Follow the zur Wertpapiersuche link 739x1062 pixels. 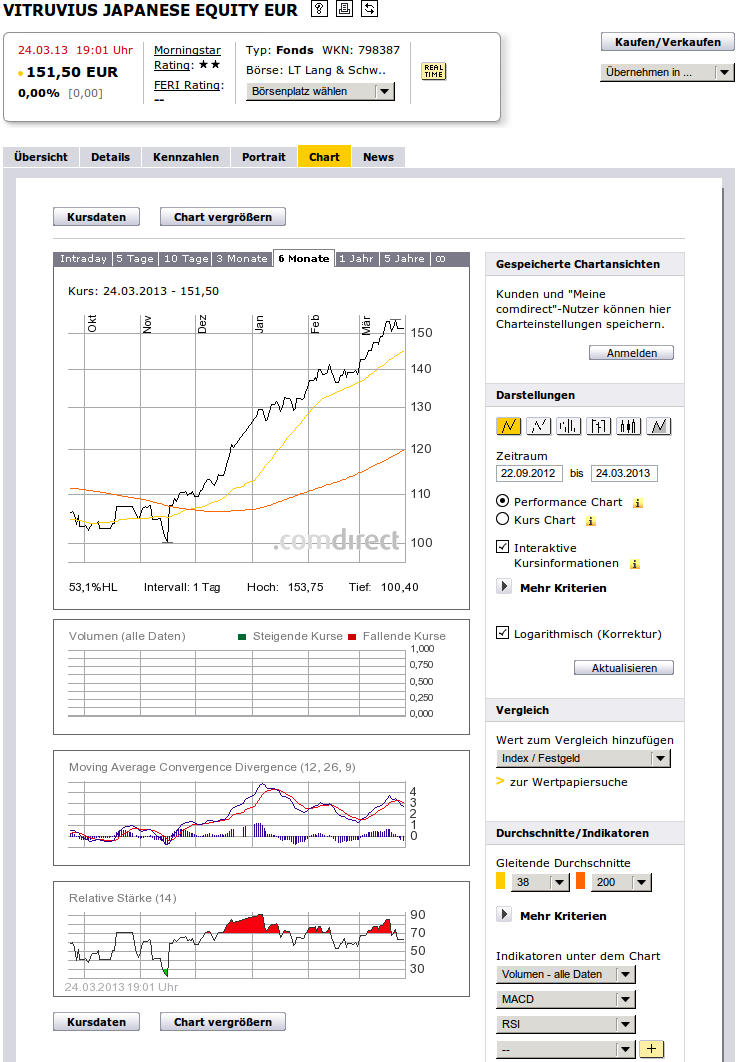point(568,782)
